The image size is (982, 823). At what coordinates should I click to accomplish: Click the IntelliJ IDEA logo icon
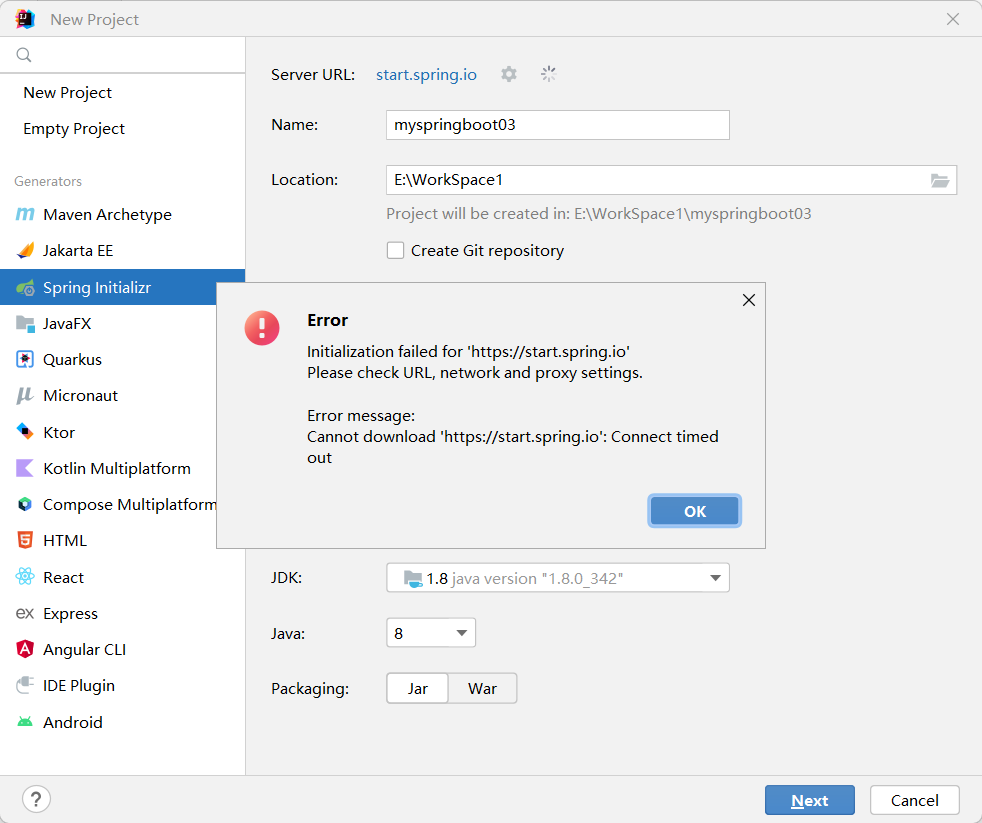[x=25, y=19]
